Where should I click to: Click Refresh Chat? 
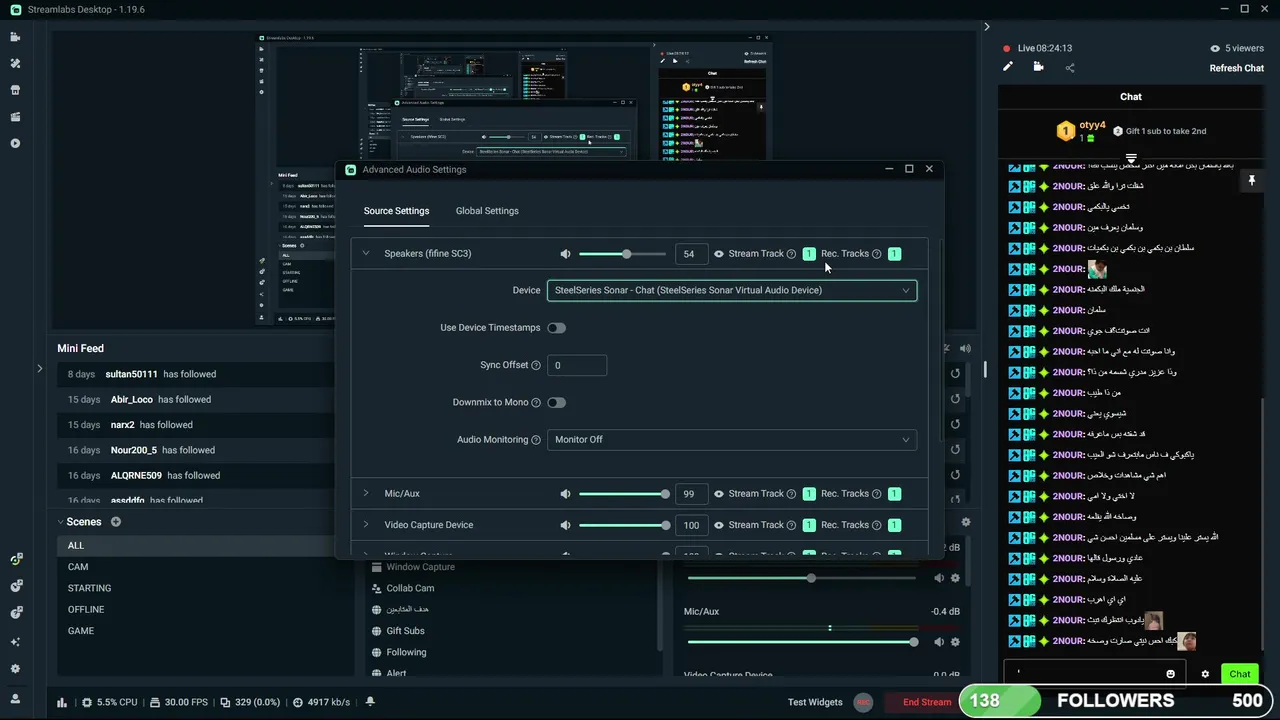(x=1237, y=68)
